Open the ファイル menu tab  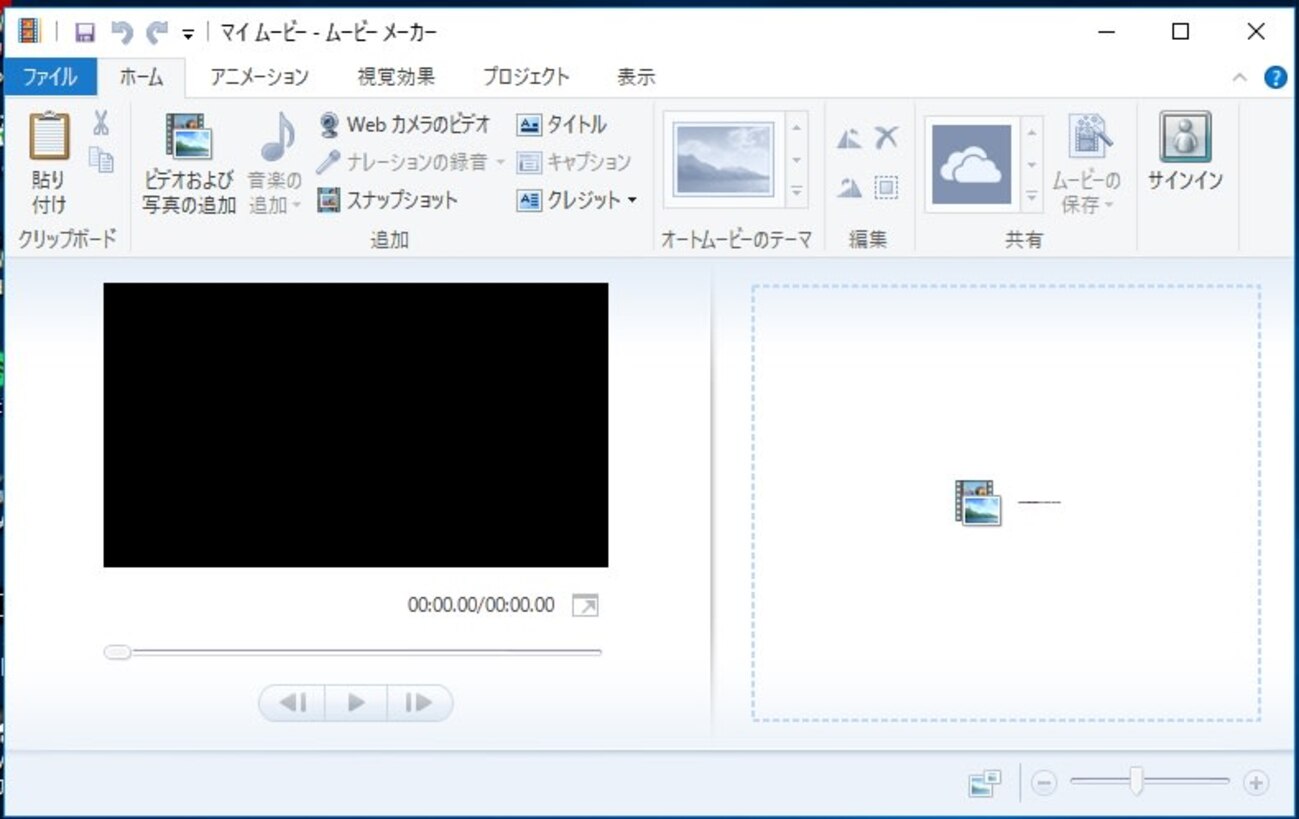tap(50, 77)
